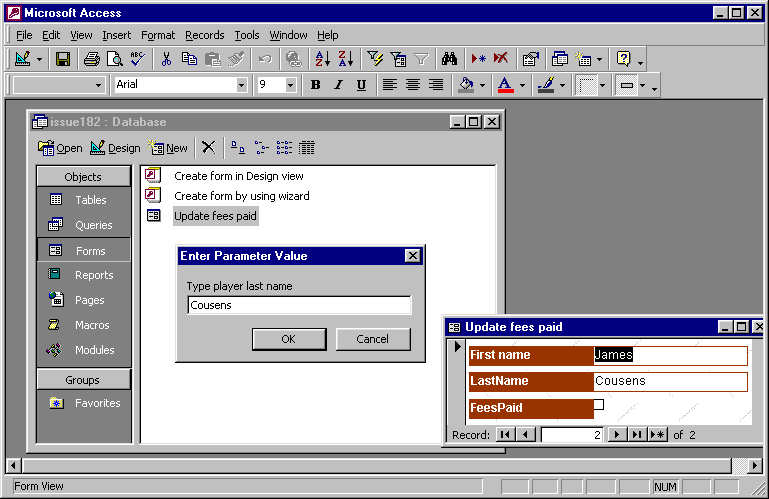The width and height of the screenshot is (769, 499).
Task: Click the Cut scissors icon
Action: [x=166, y=59]
